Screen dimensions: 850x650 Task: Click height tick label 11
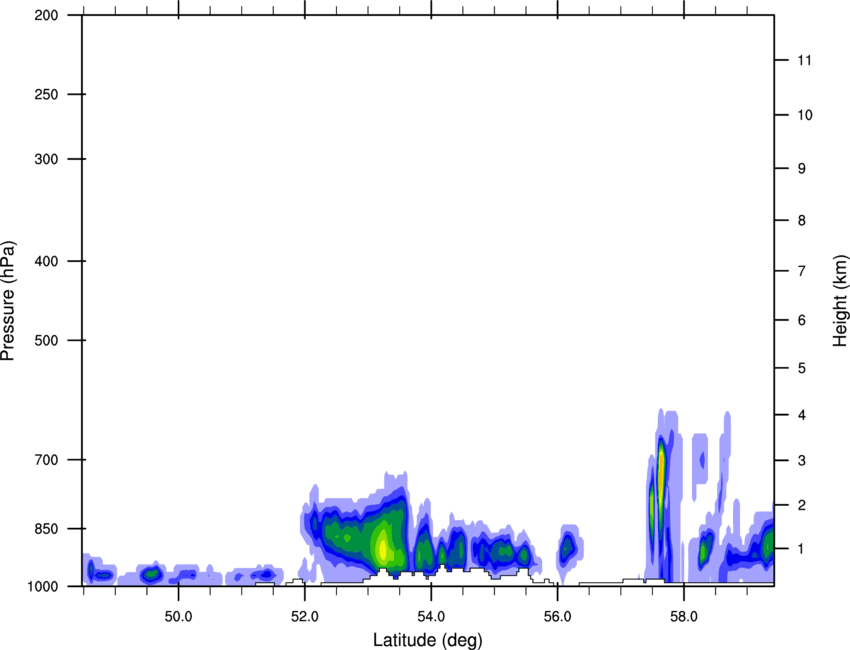pos(804,60)
